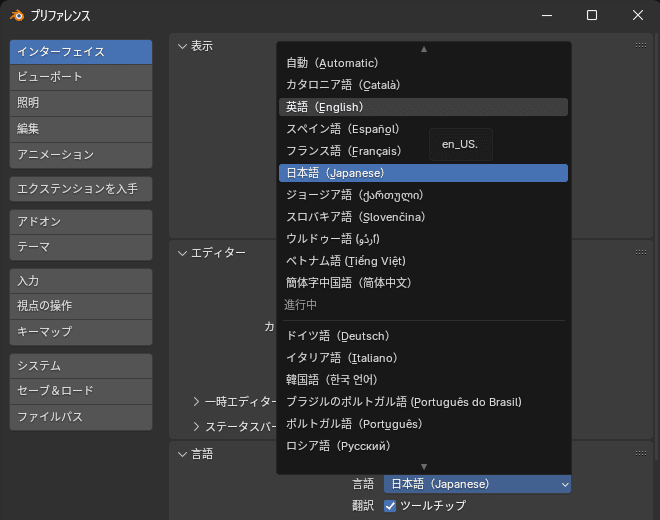
Task: Click the drag grip dots of 言語 panel
Action: (641, 453)
